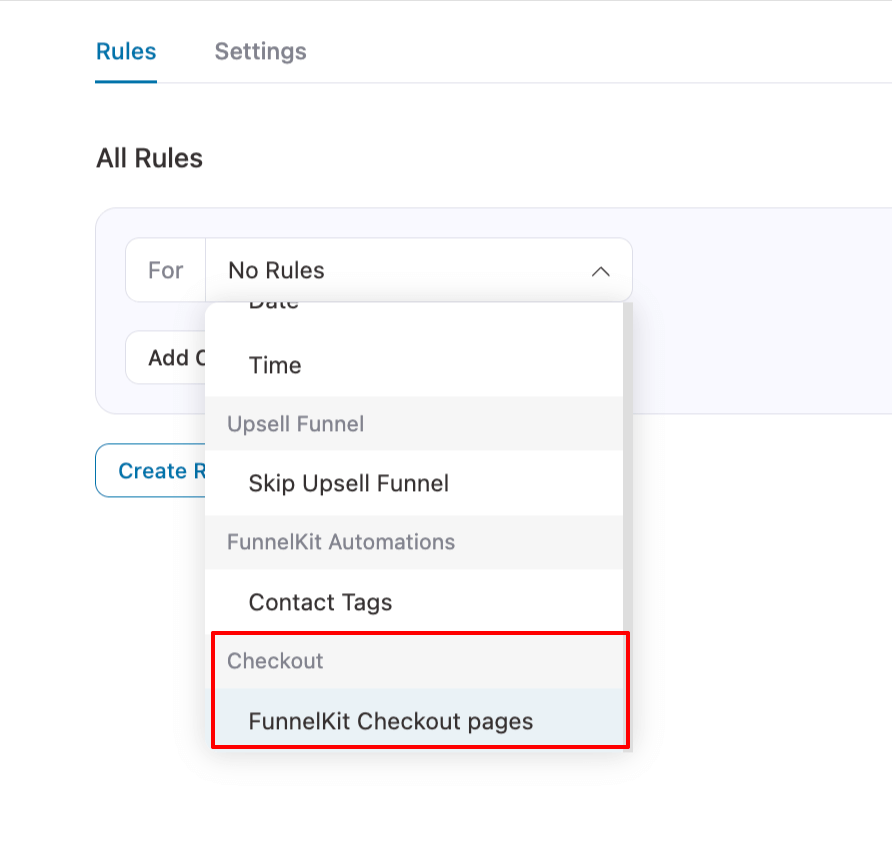Click the blue Rules tab underline
This screenshot has height=863, width=892.
[x=125, y=83]
